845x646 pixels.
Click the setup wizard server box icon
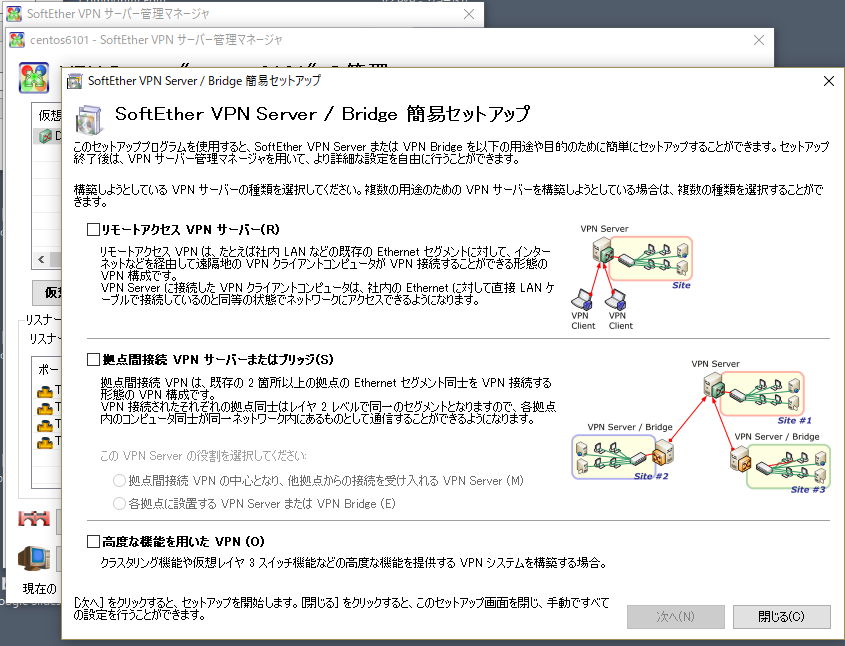87,118
